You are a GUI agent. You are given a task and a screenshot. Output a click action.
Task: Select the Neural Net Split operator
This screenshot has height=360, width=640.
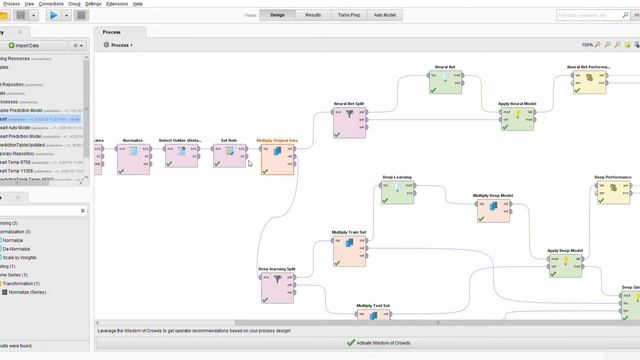pos(349,123)
